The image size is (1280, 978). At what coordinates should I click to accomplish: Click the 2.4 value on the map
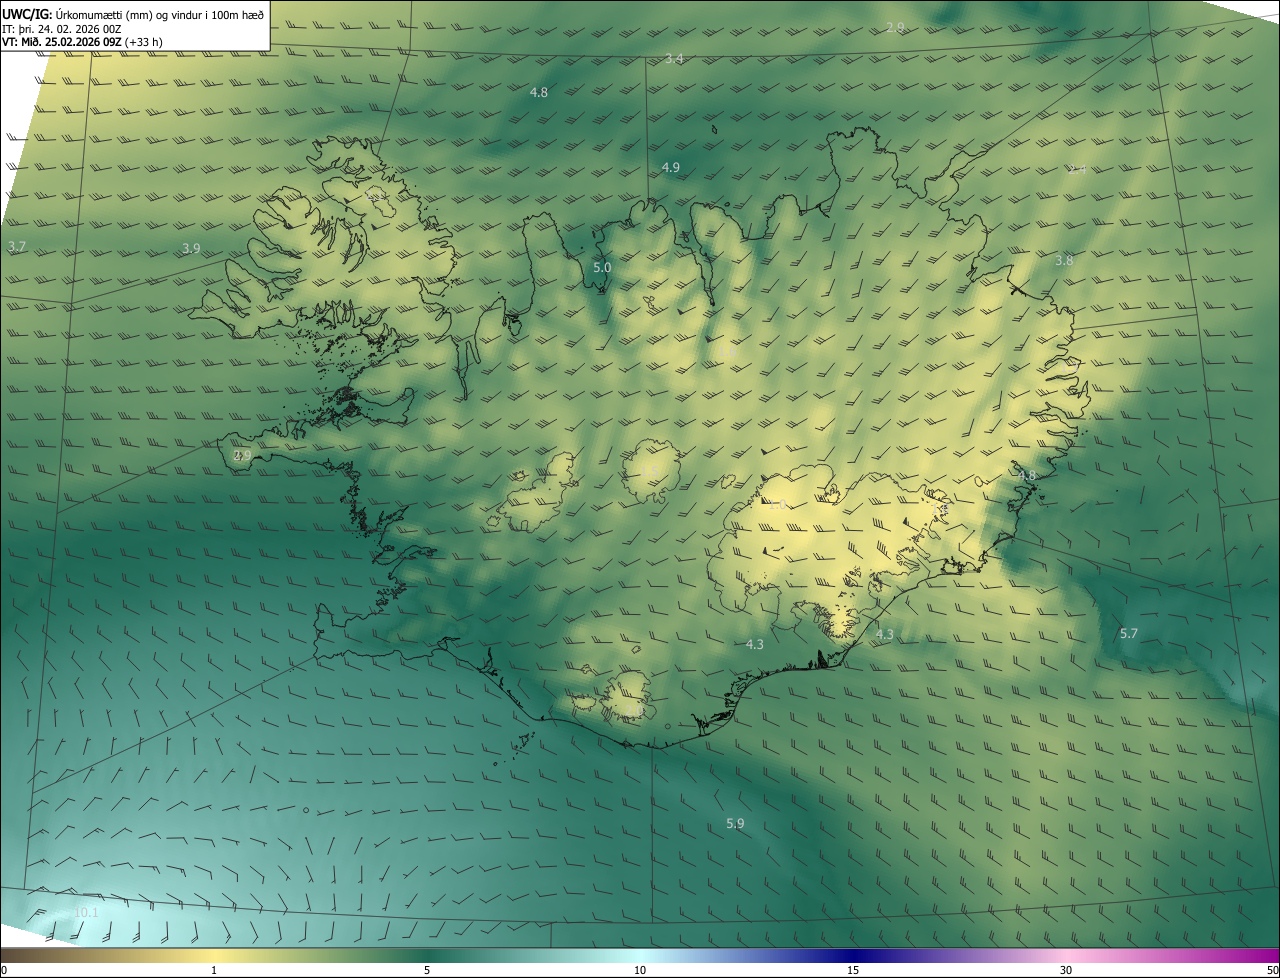coord(1077,169)
